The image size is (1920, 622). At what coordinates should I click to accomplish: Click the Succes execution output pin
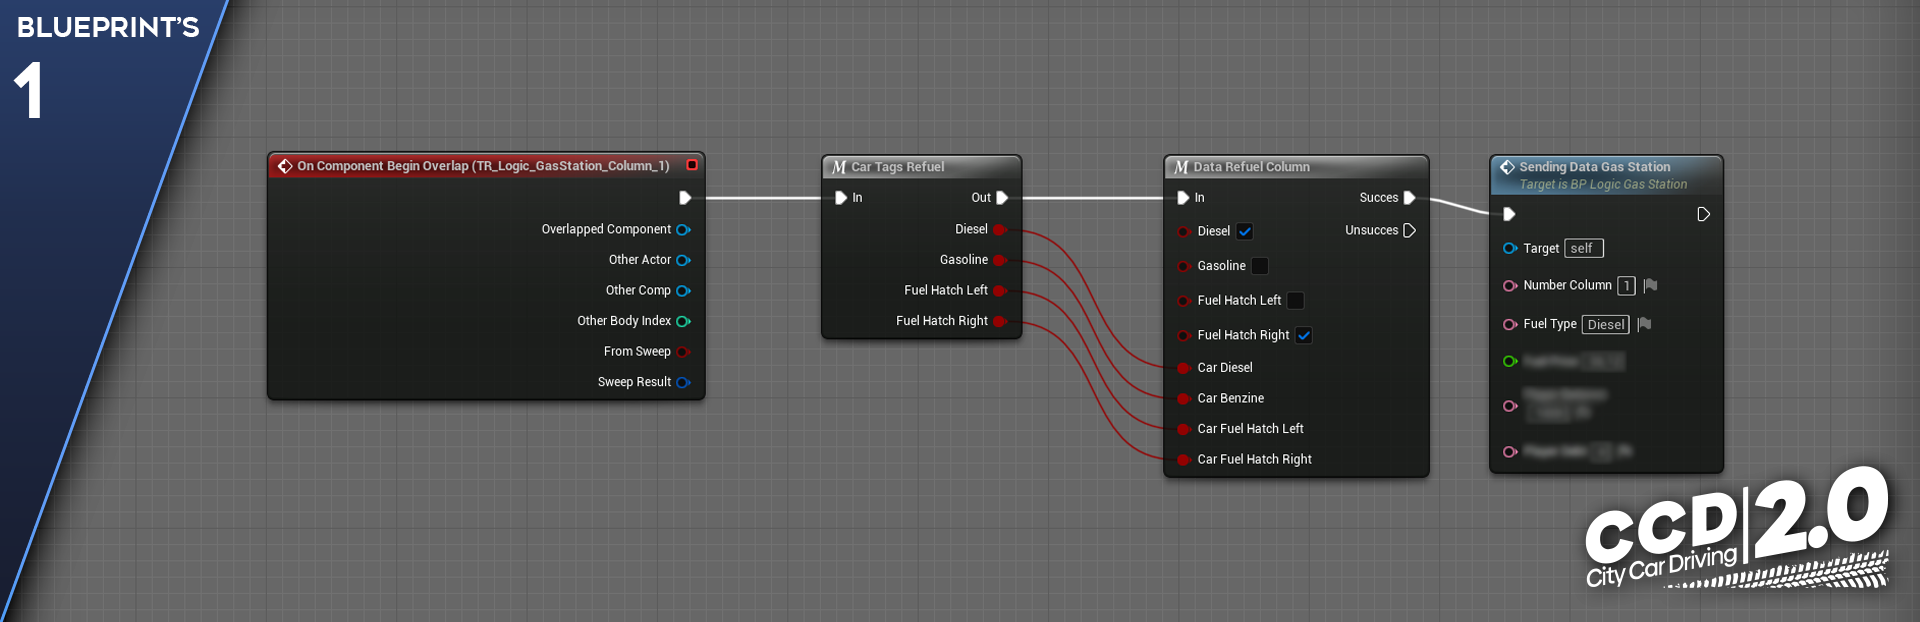pyautogui.click(x=1409, y=198)
